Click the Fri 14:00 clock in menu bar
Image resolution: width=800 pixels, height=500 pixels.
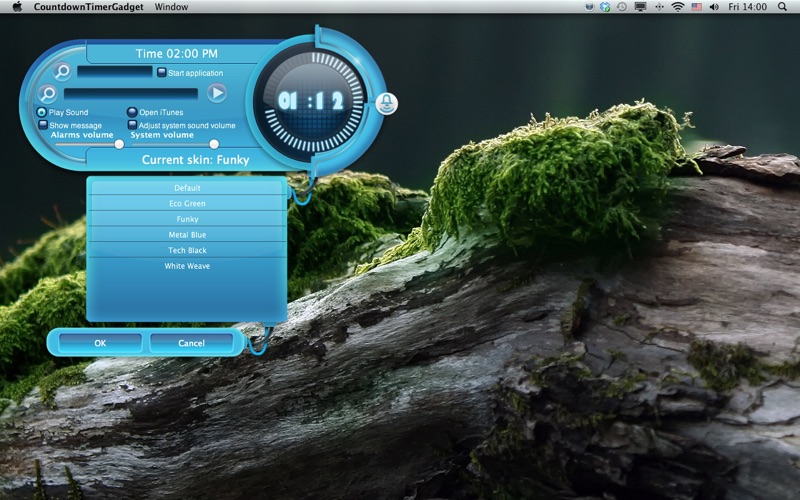(747, 7)
